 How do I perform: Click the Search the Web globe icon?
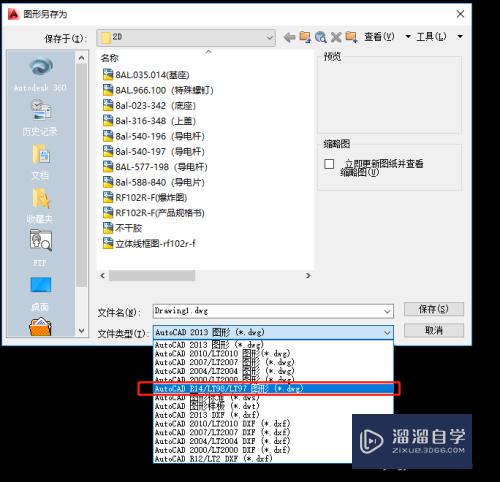321,37
